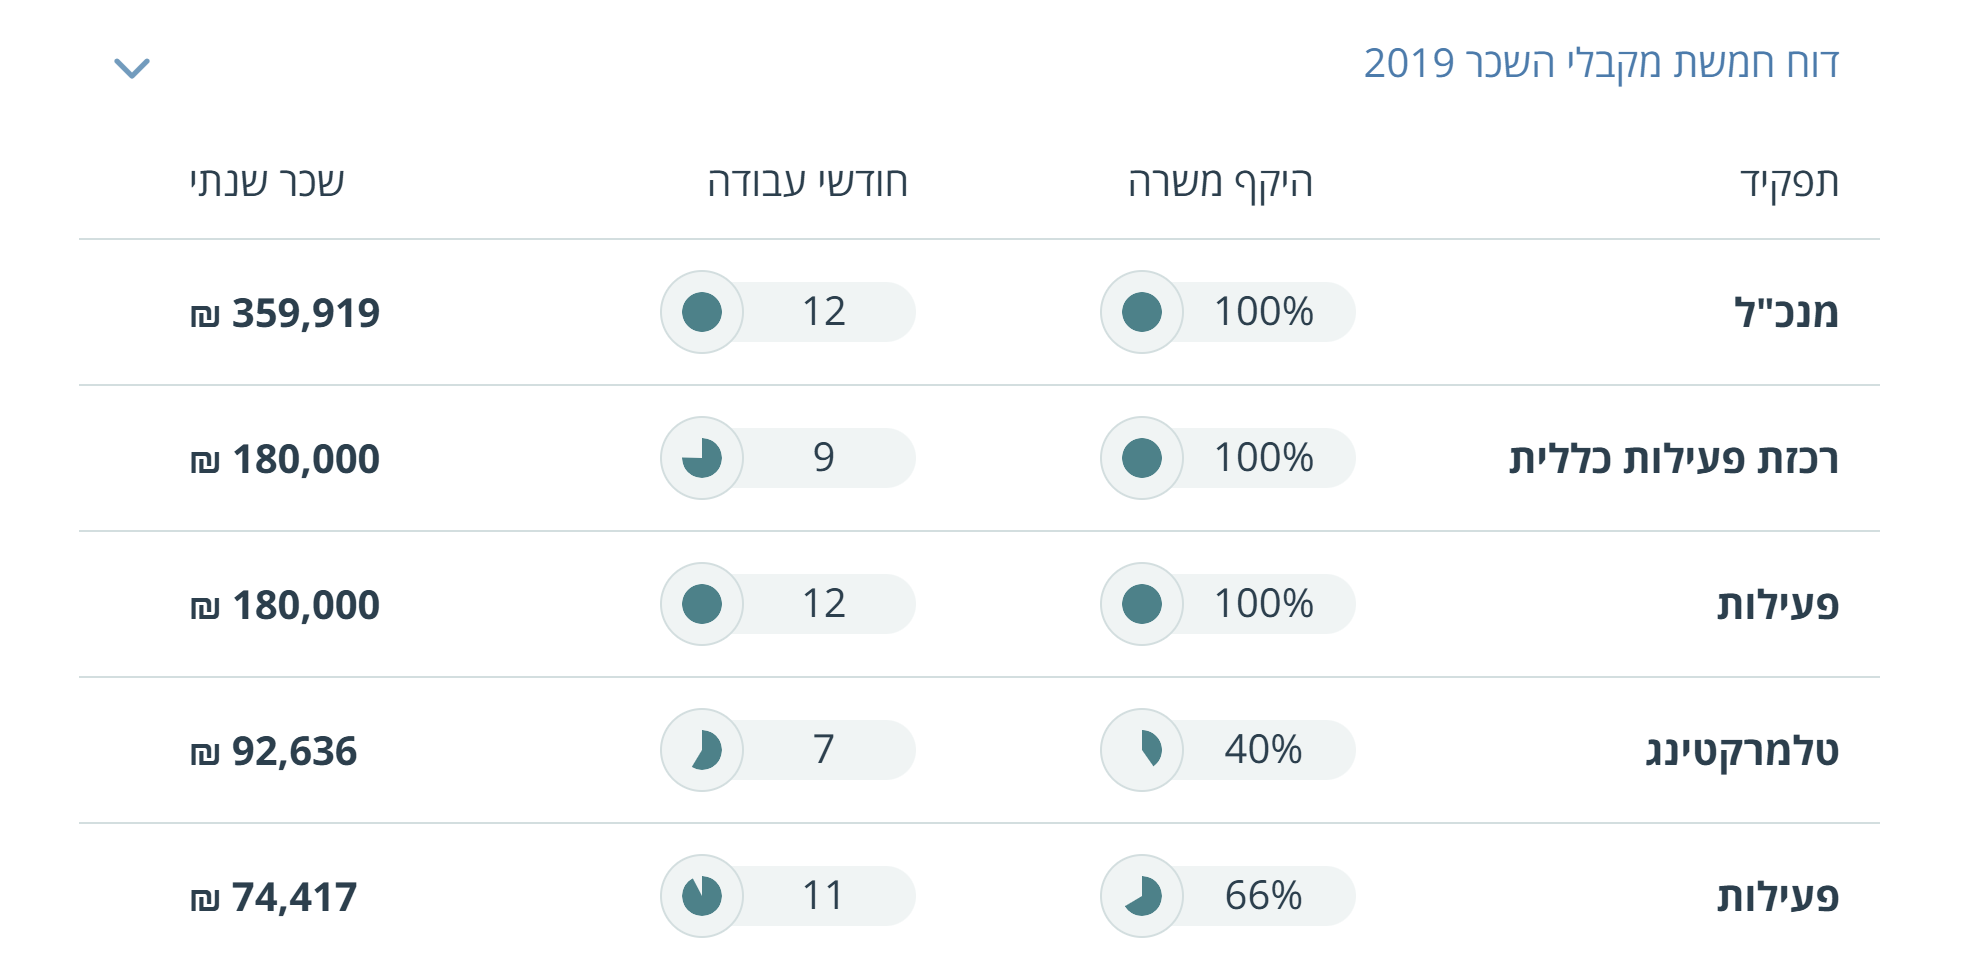
Task: Click the היקף משרה column header
Action: pos(1220,183)
